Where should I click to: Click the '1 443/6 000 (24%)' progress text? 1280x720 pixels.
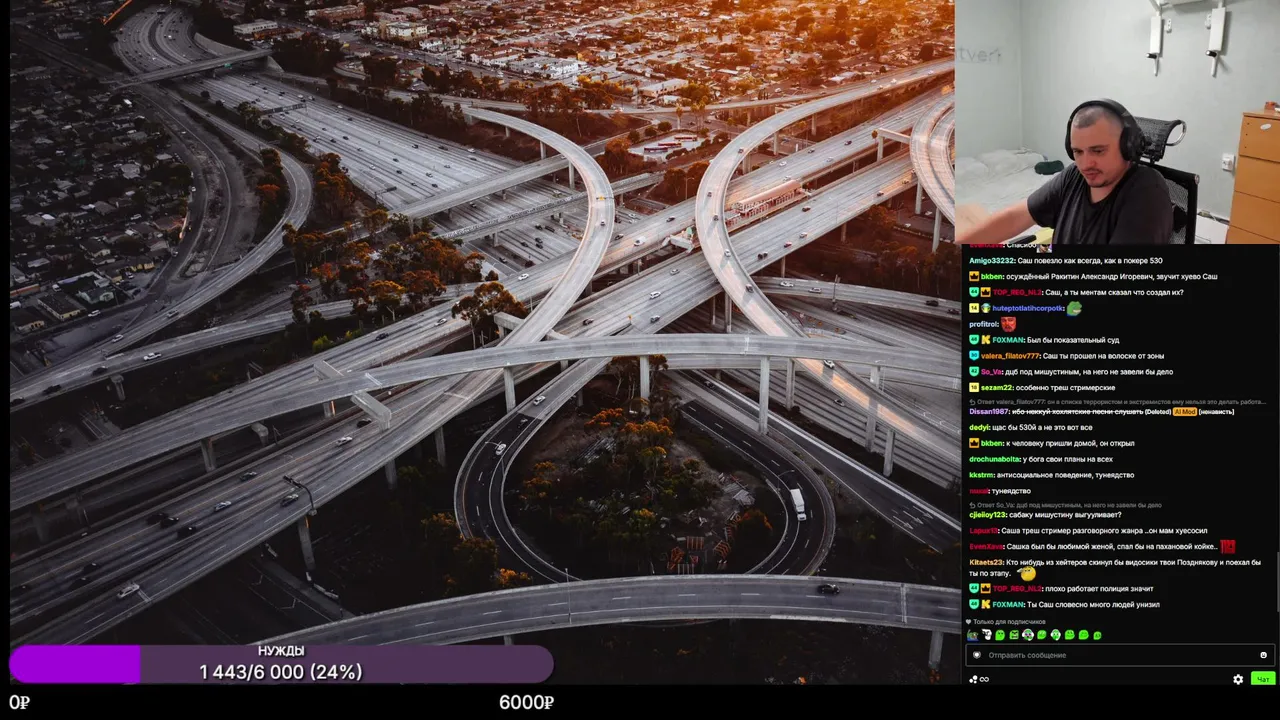tap(280, 672)
